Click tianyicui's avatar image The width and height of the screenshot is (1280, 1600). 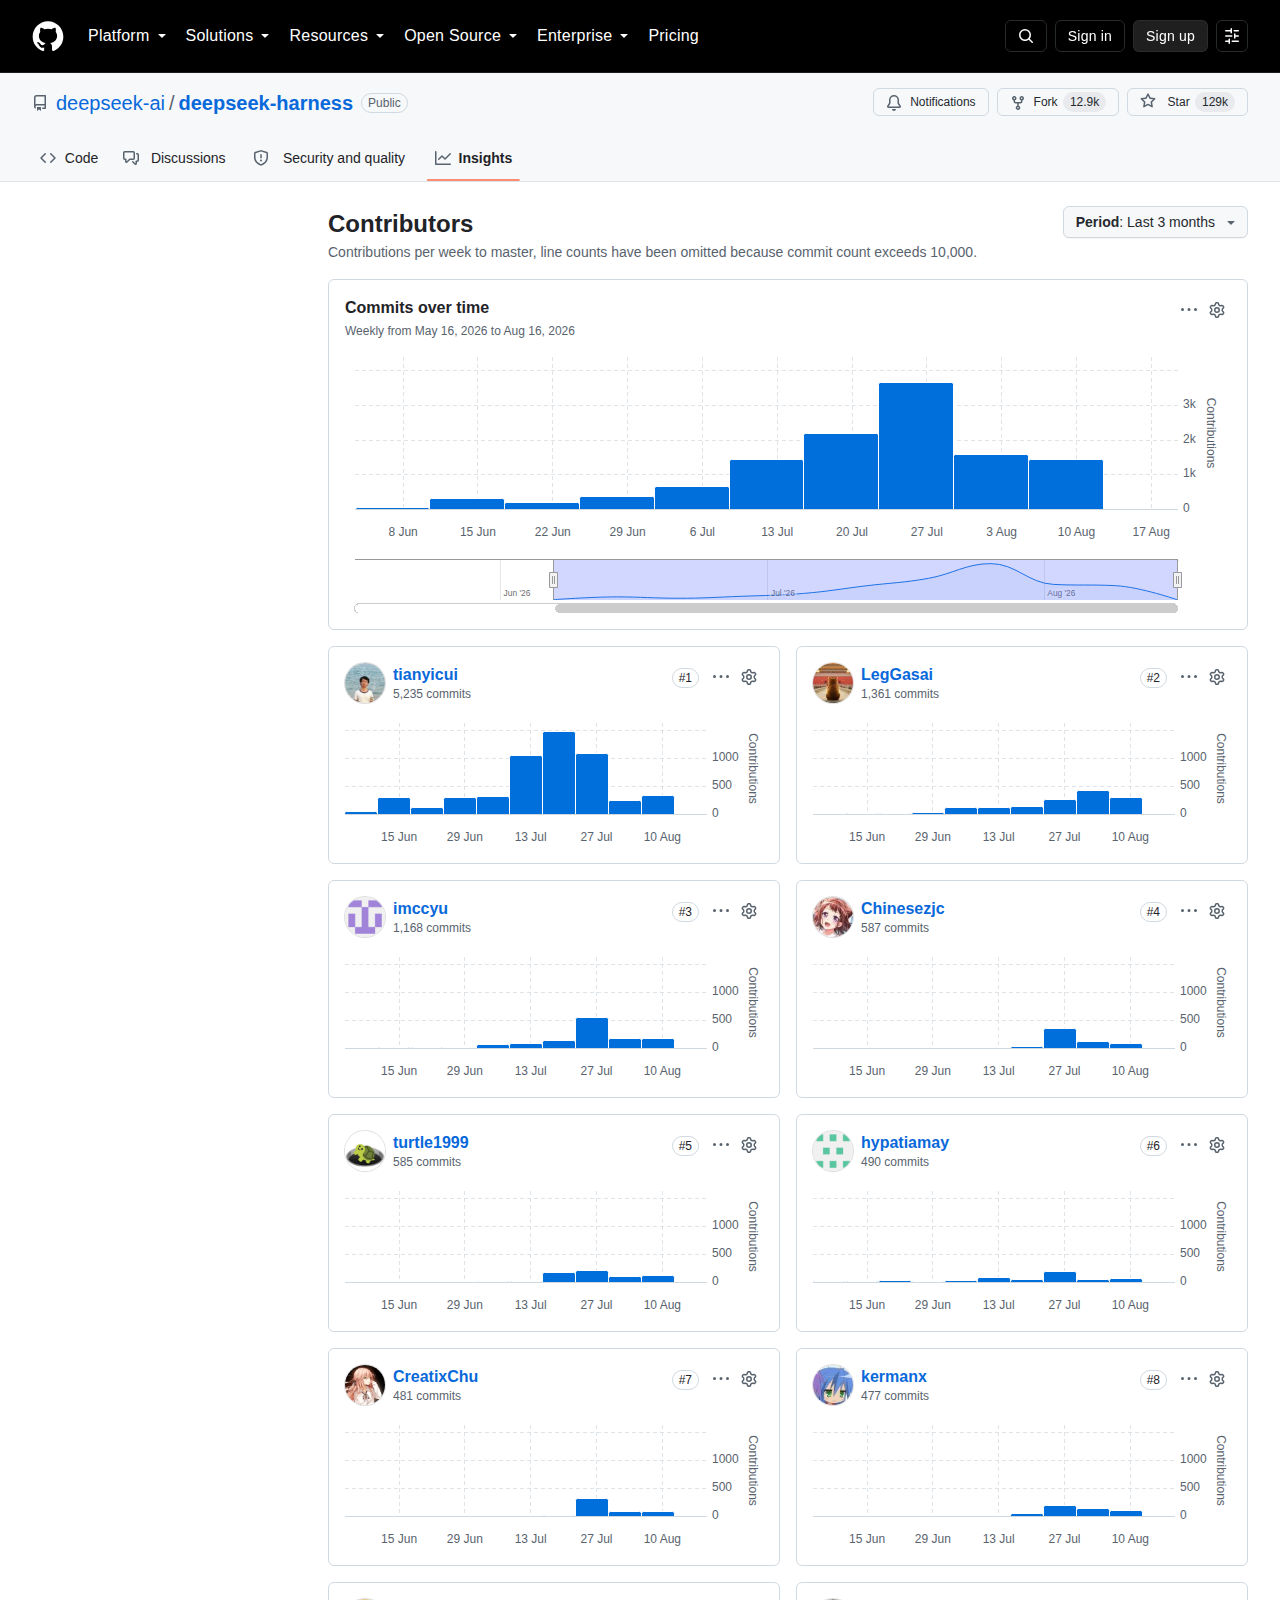(365, 683)
